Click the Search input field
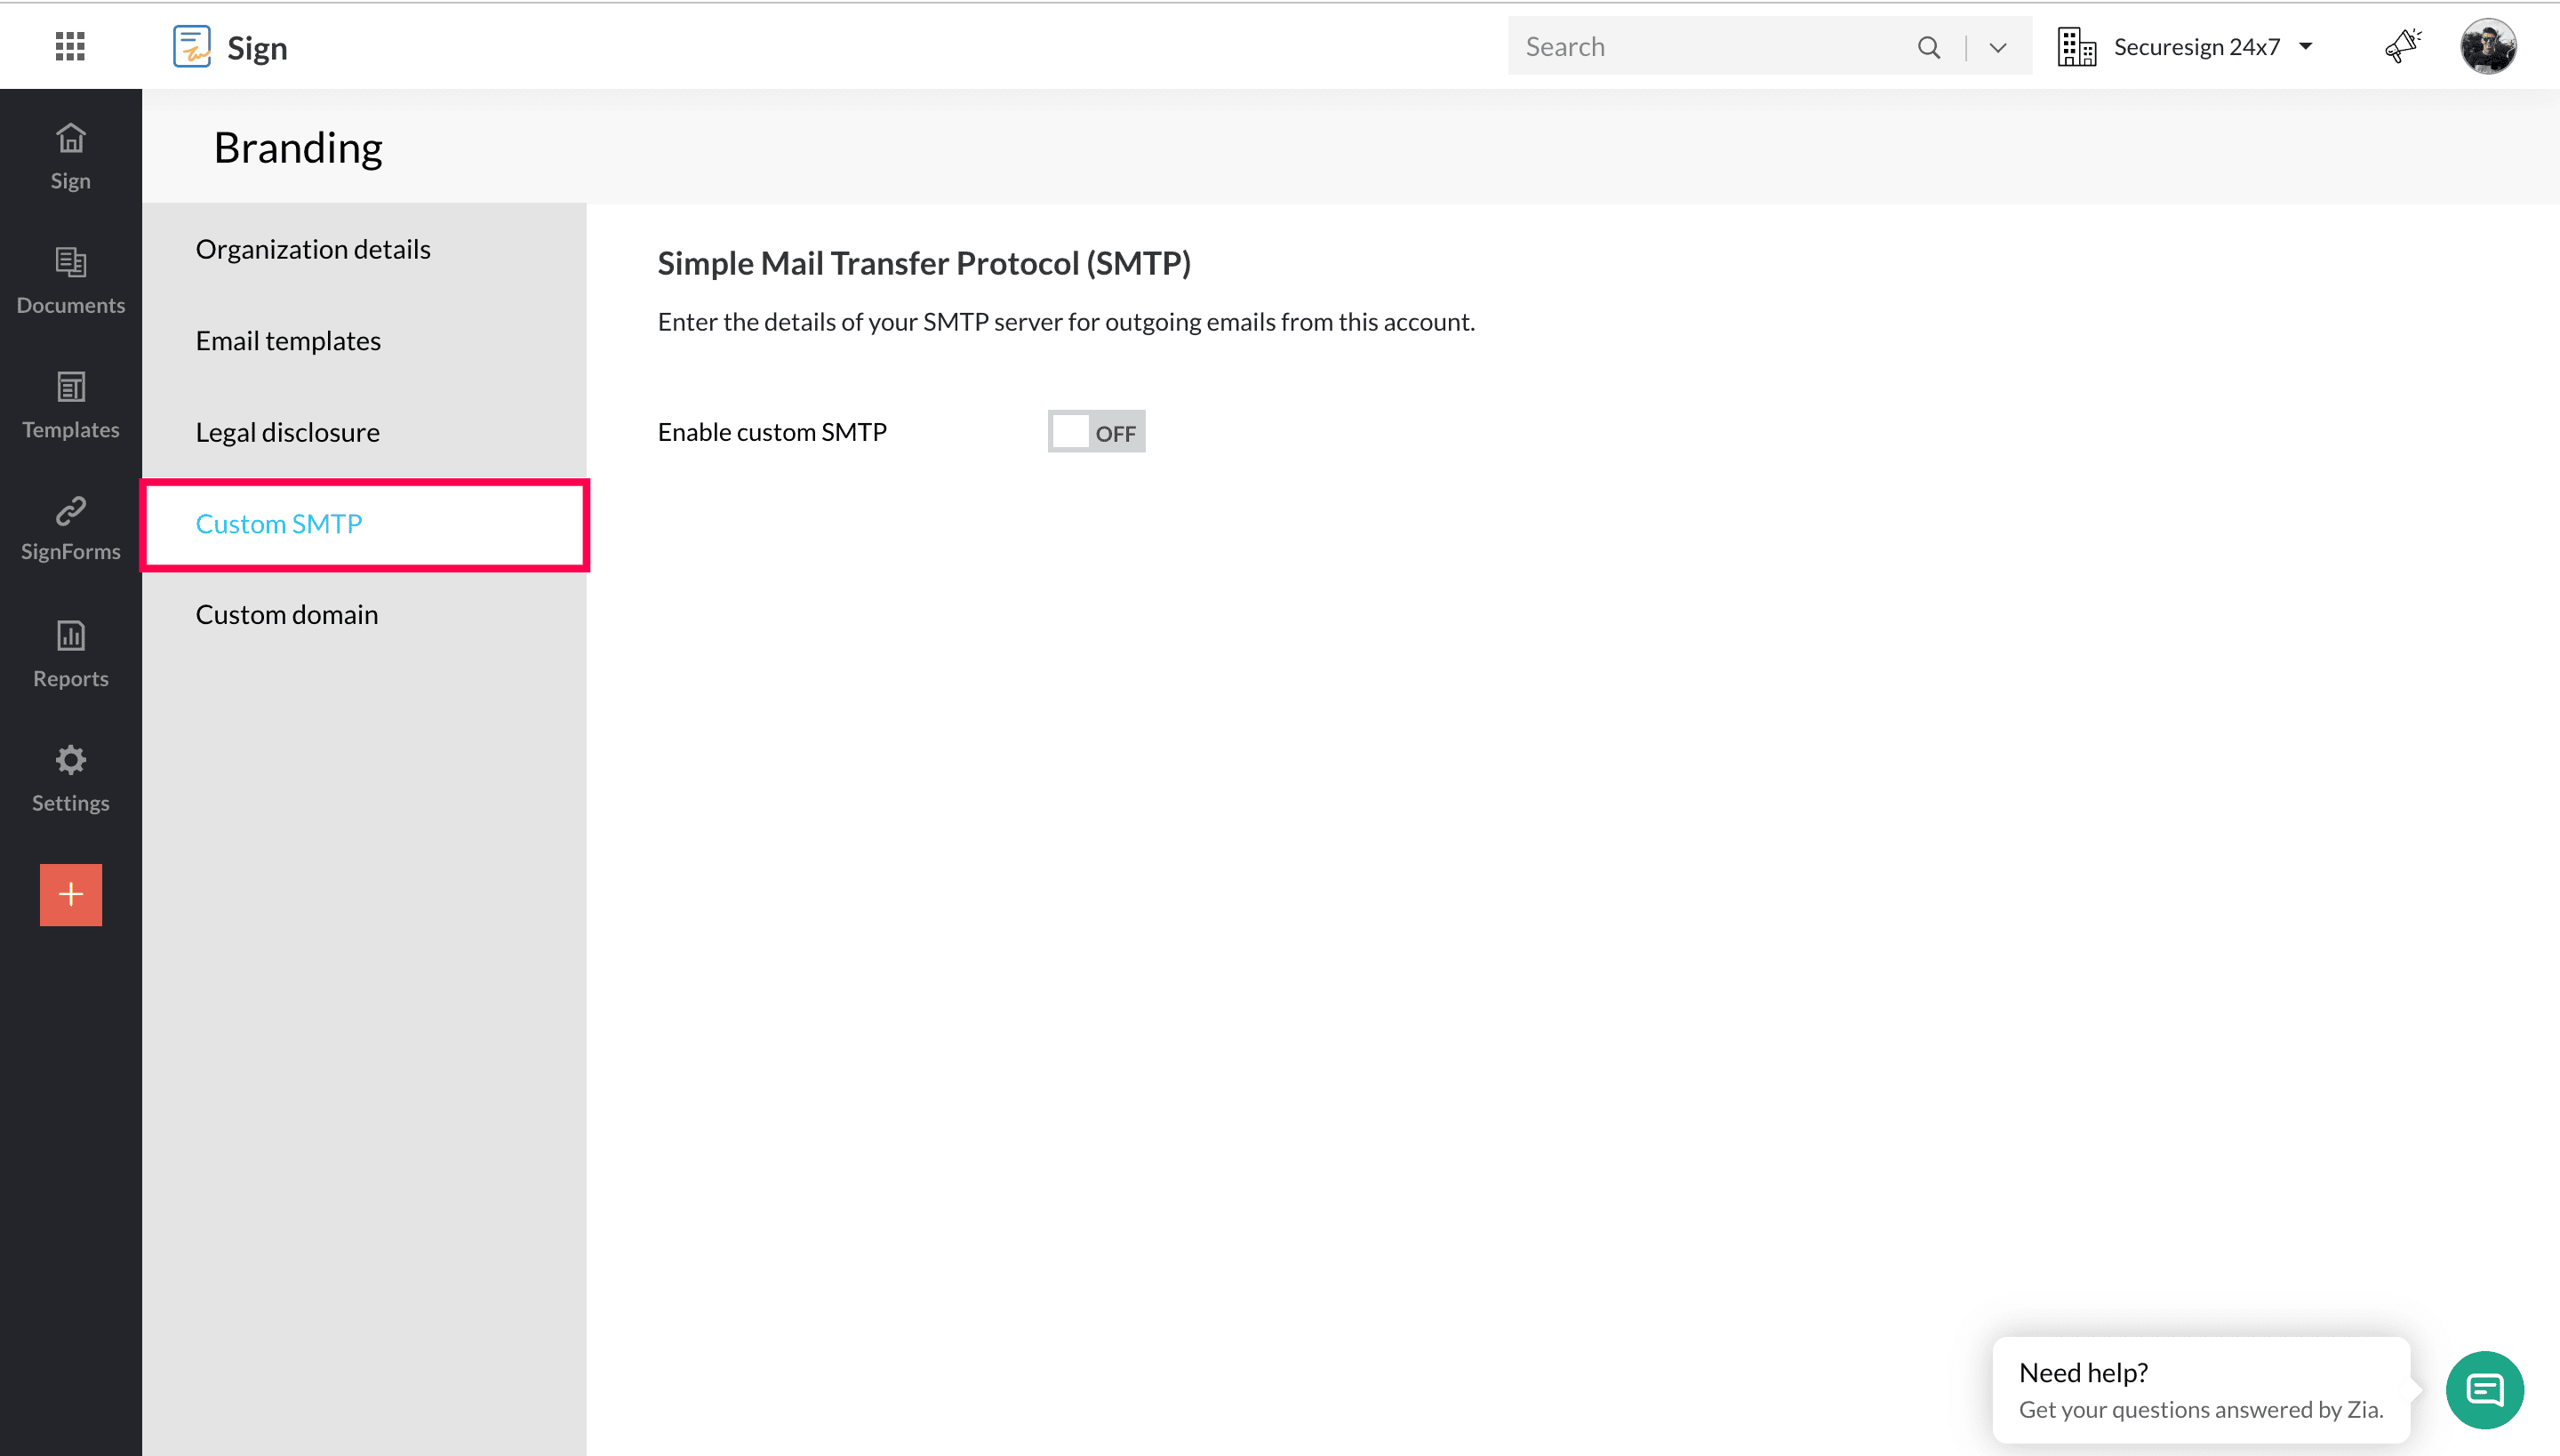Screen dimensions: 2560x1456 point(1710,47)
